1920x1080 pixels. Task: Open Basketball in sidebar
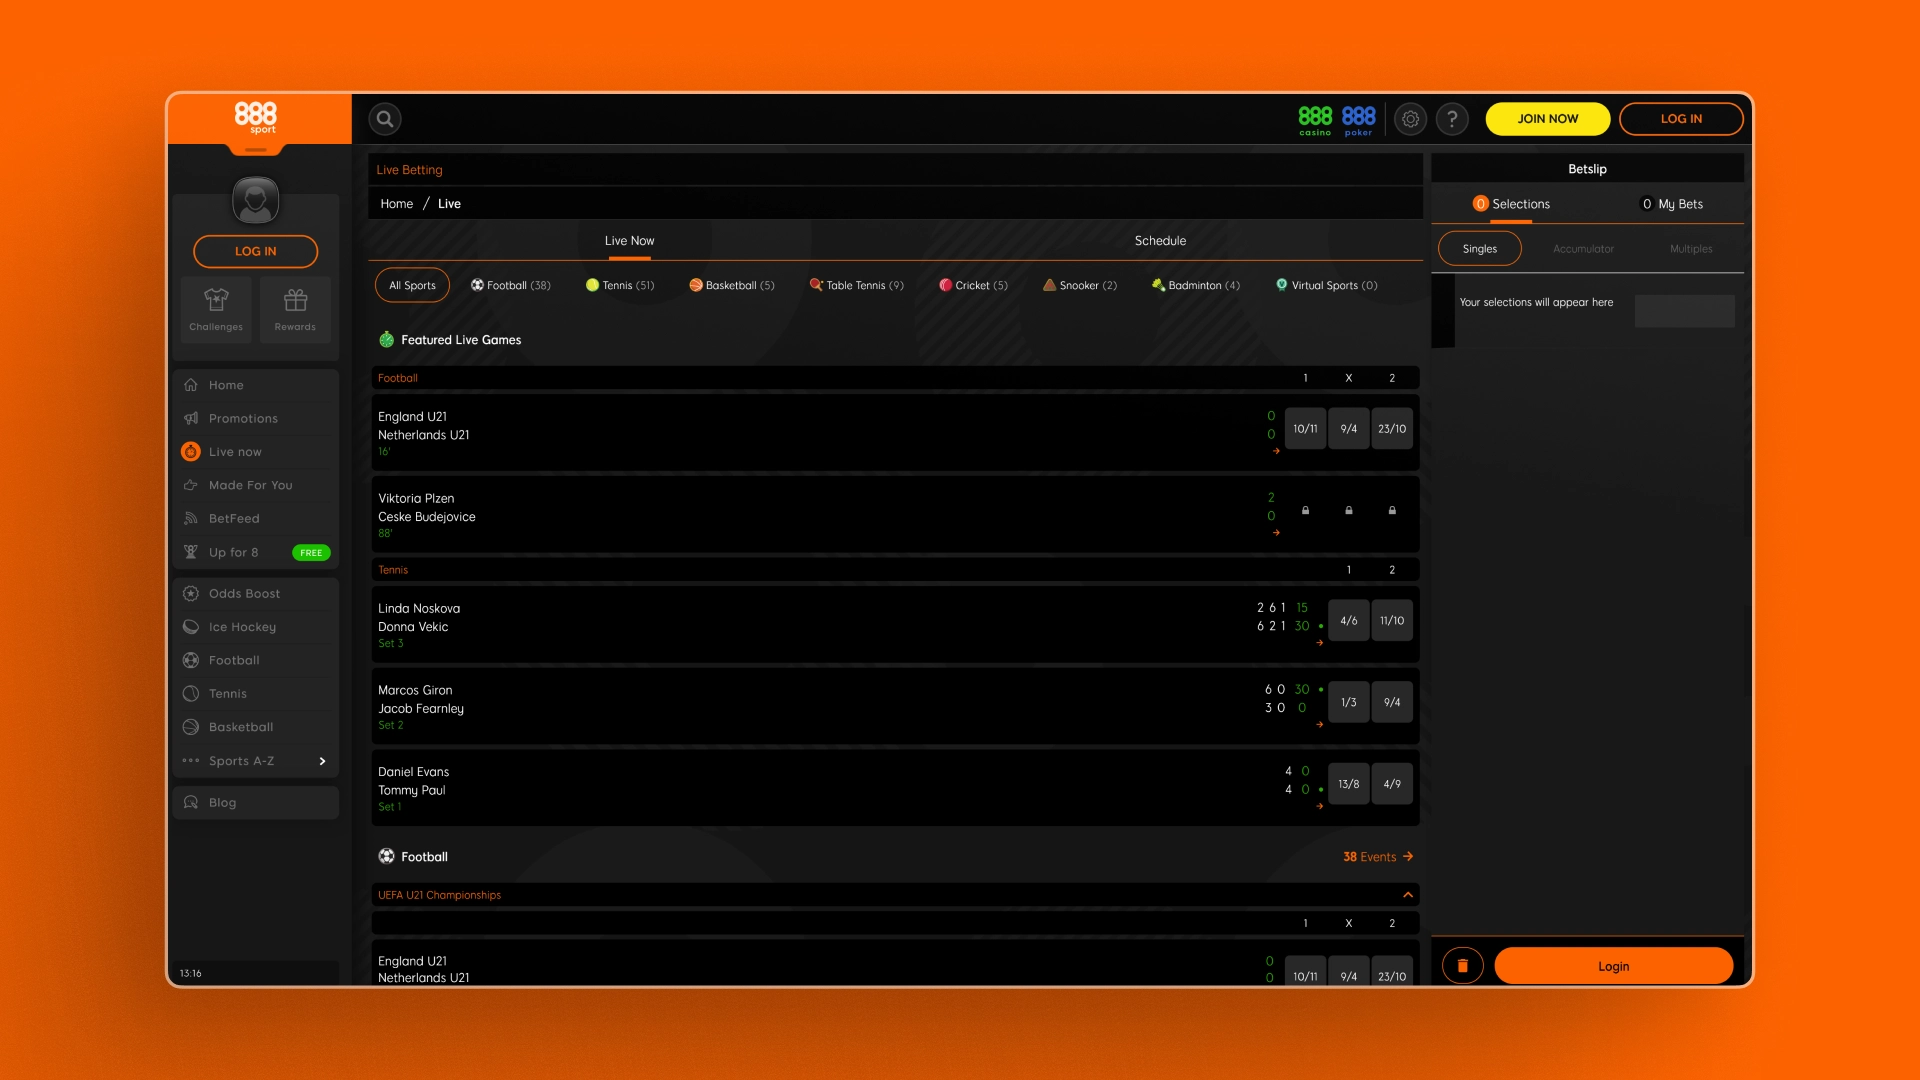click(x=256, y=727)
